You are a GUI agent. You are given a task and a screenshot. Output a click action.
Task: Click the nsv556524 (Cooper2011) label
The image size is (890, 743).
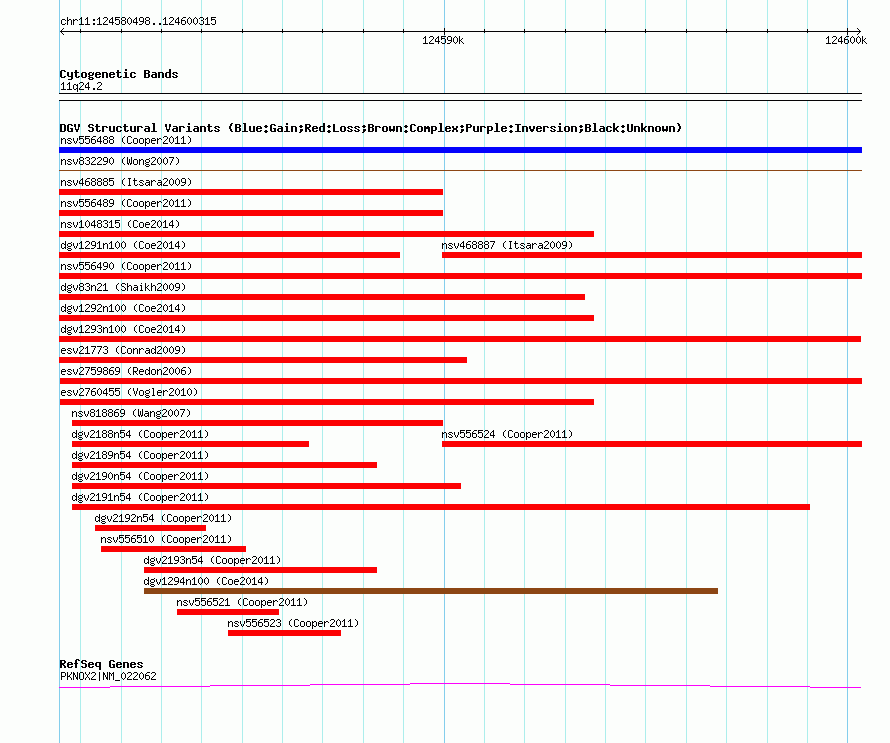pyautogui.click(x=507, y=434)
